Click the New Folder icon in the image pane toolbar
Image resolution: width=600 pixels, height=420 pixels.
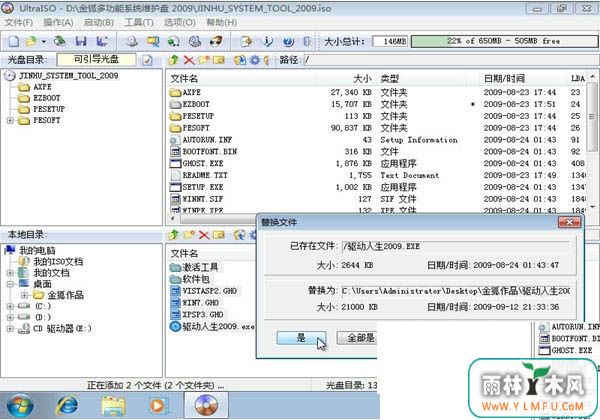(x=204, y=60)
